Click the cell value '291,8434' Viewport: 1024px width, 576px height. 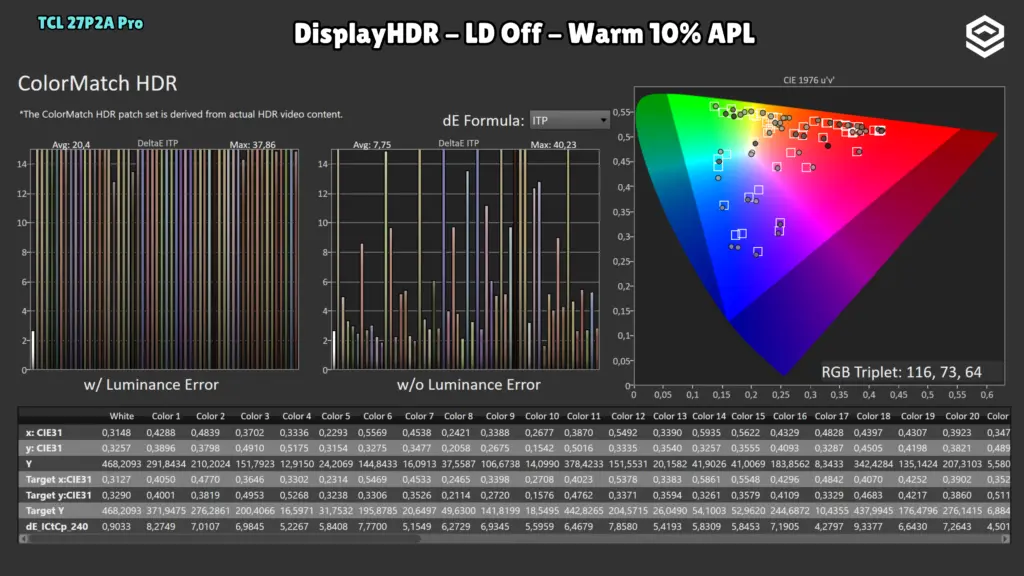(165, 464)
